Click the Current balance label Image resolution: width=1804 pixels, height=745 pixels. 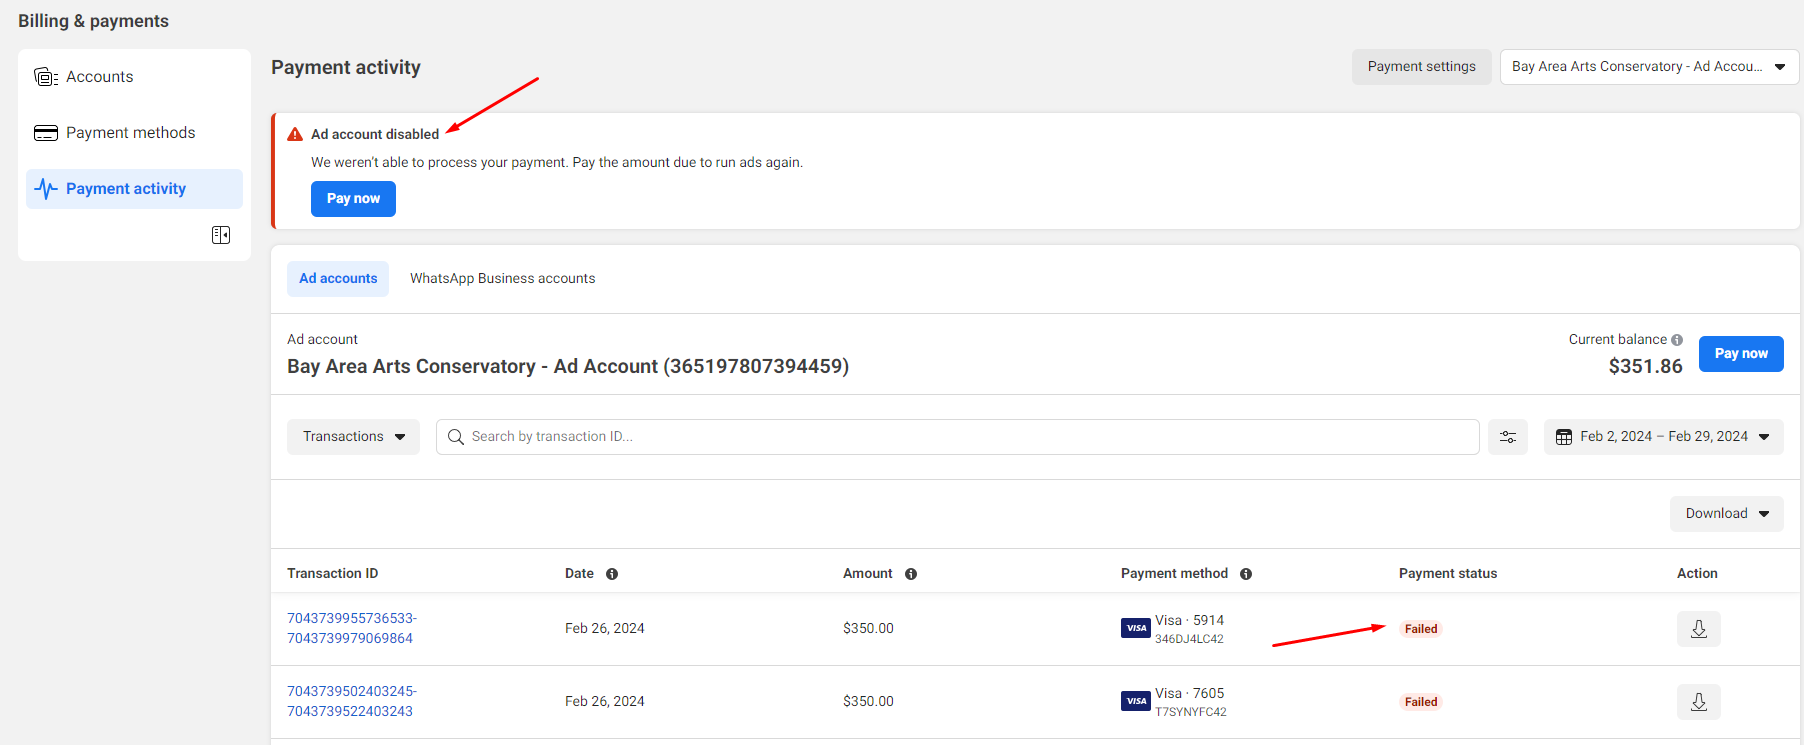[x=1617, y=340]
